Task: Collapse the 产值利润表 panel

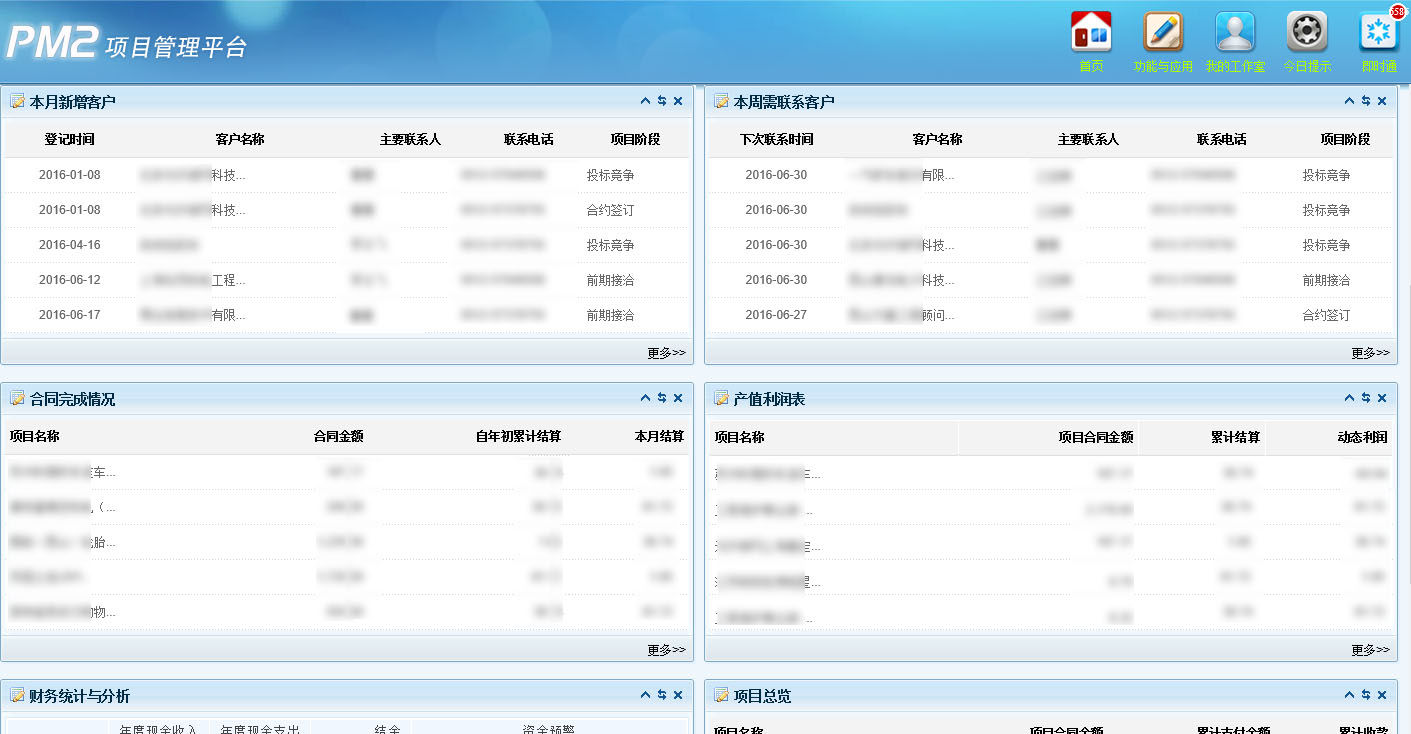Action: pos(1349,398)
